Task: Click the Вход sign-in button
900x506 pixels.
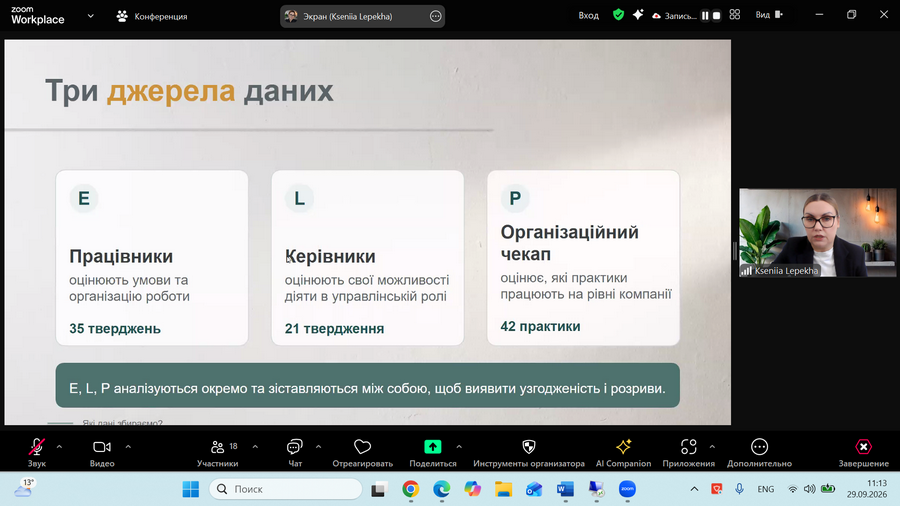Action: 588,15
